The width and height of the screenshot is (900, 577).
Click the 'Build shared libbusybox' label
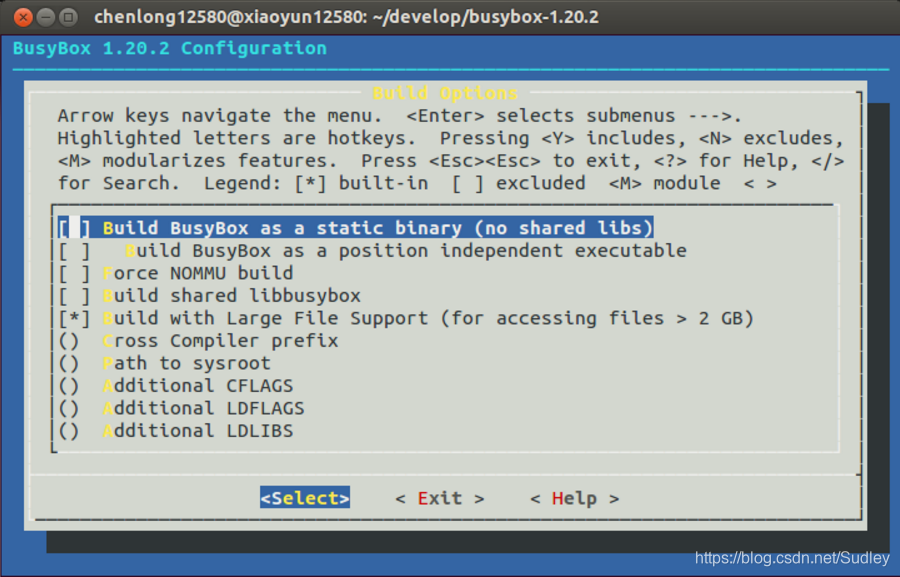tap(232, 296)
